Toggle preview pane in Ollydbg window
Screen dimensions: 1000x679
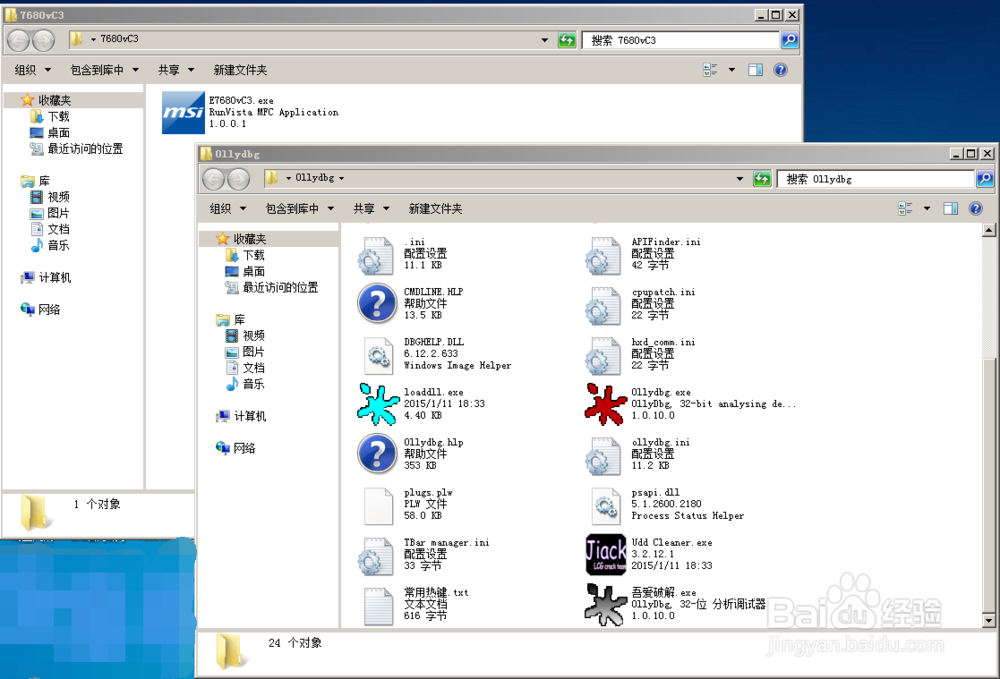pyautogui.click(x=950, y=208)
